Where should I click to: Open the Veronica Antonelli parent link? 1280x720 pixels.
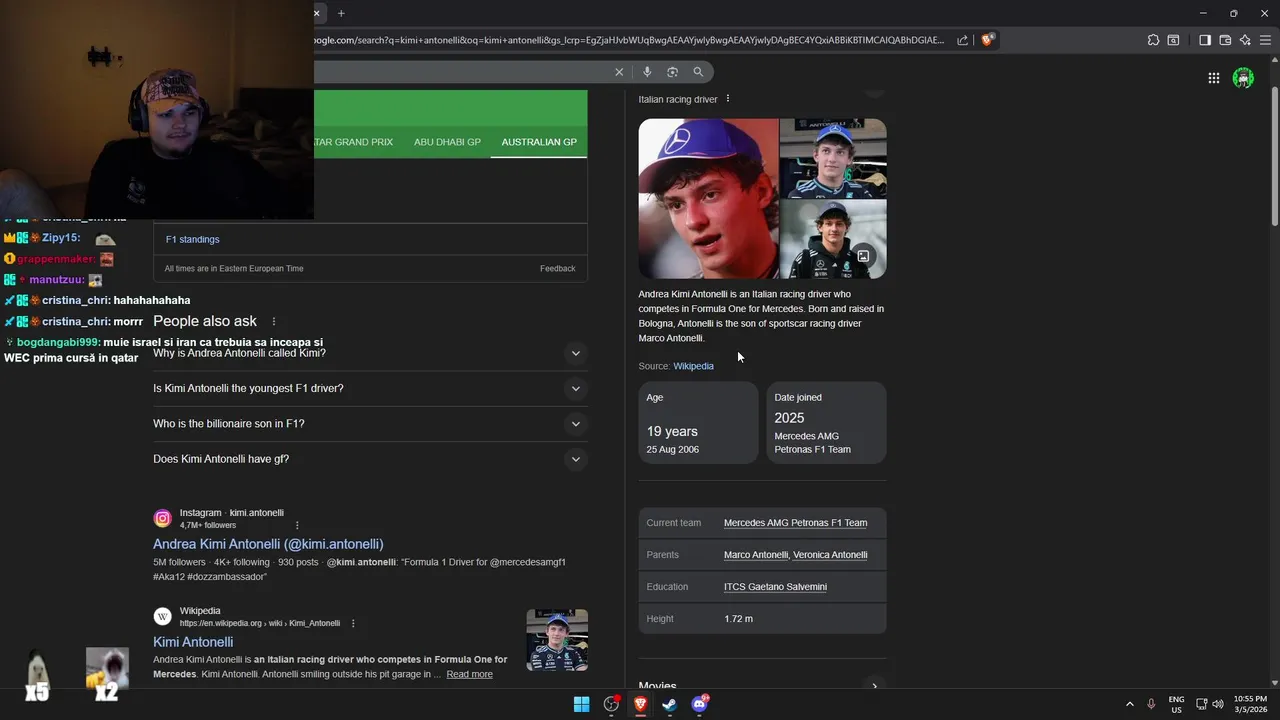coord(830,555)
